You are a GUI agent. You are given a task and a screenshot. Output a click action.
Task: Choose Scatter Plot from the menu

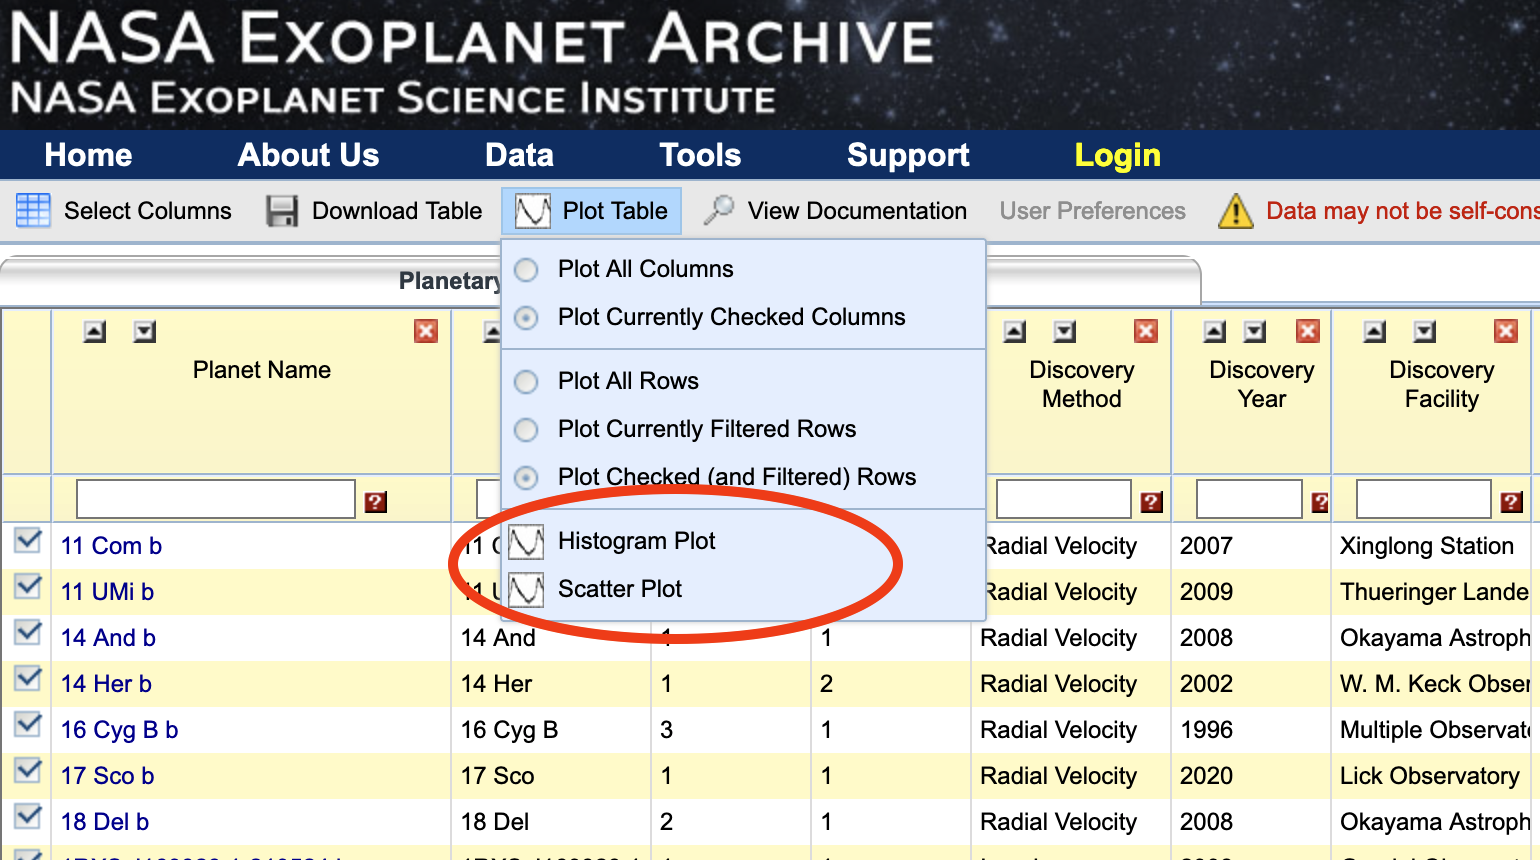(620, 589)
